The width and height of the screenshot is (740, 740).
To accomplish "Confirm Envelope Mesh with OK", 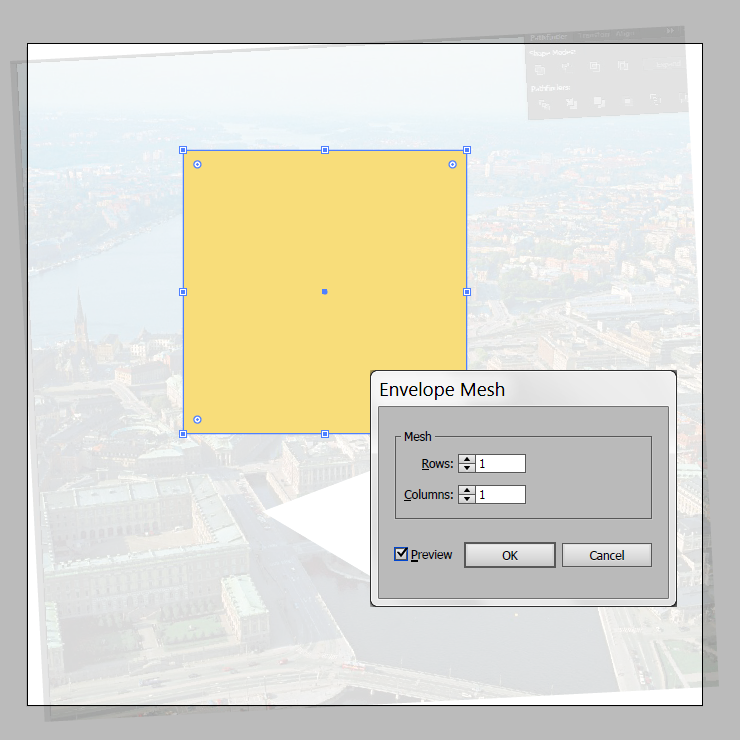I will click(510, 555).
